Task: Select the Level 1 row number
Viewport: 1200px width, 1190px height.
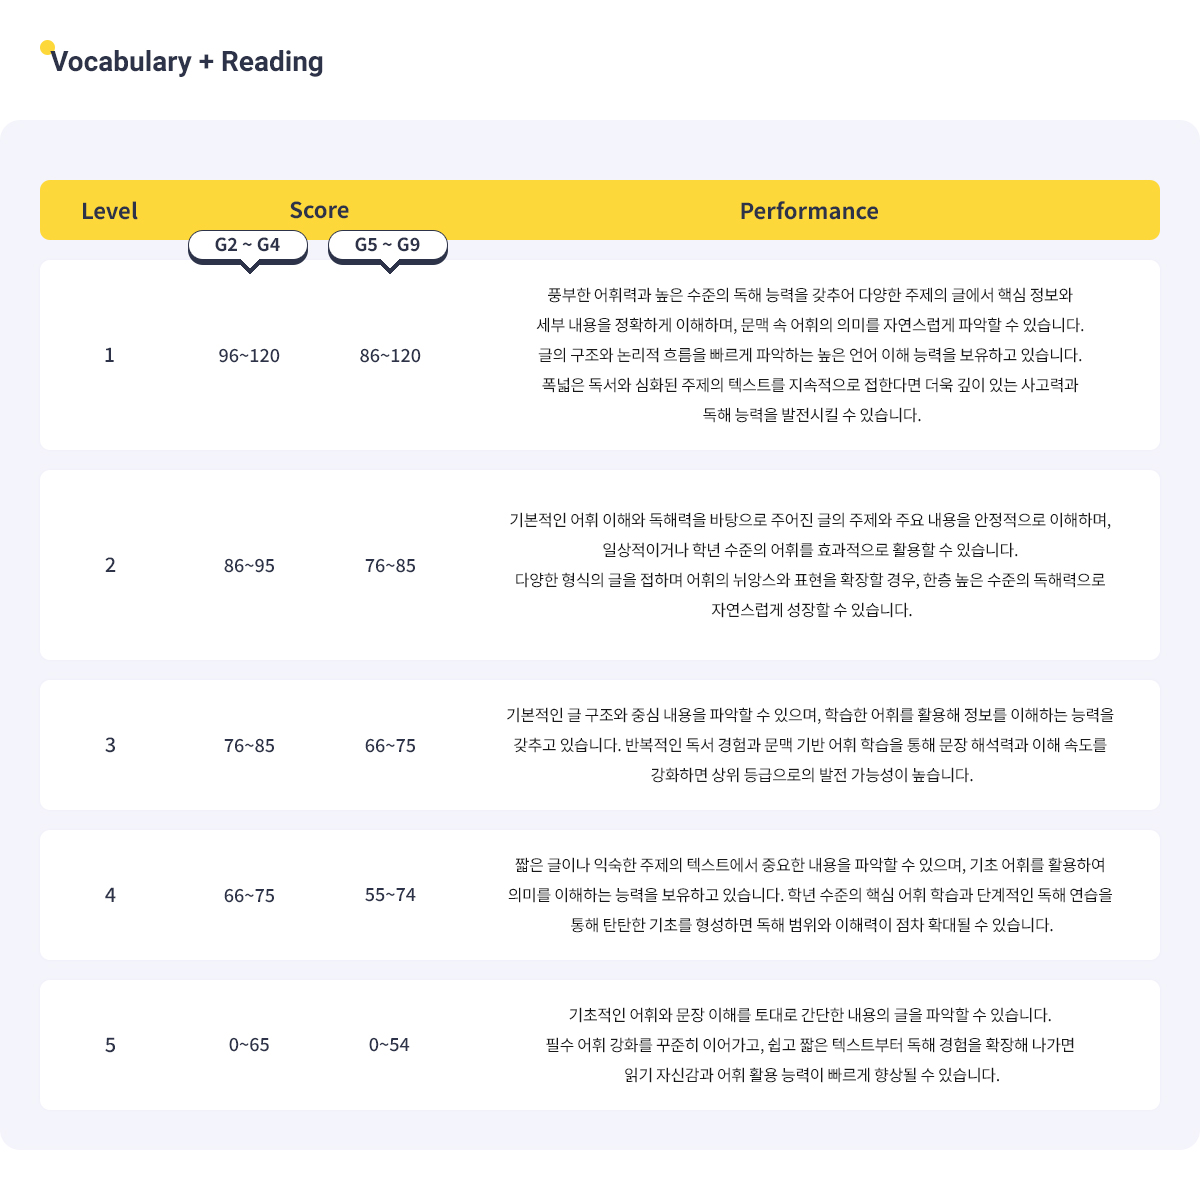Action: [x=110, y=355]
